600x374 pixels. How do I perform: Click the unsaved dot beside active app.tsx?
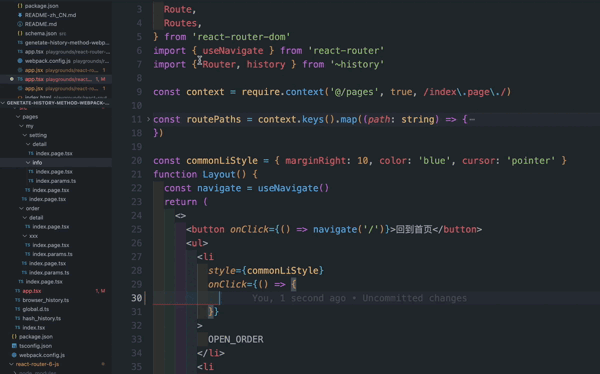(12, 79)
